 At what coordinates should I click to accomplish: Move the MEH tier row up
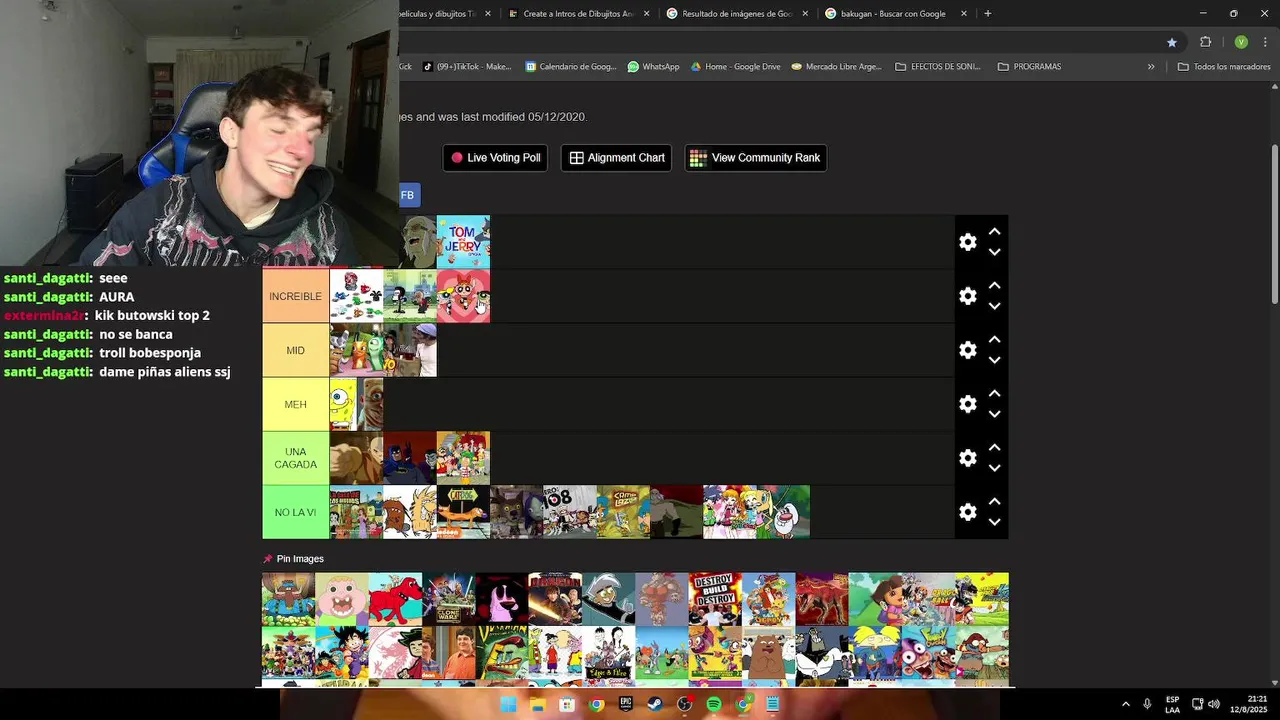point(995,393)
